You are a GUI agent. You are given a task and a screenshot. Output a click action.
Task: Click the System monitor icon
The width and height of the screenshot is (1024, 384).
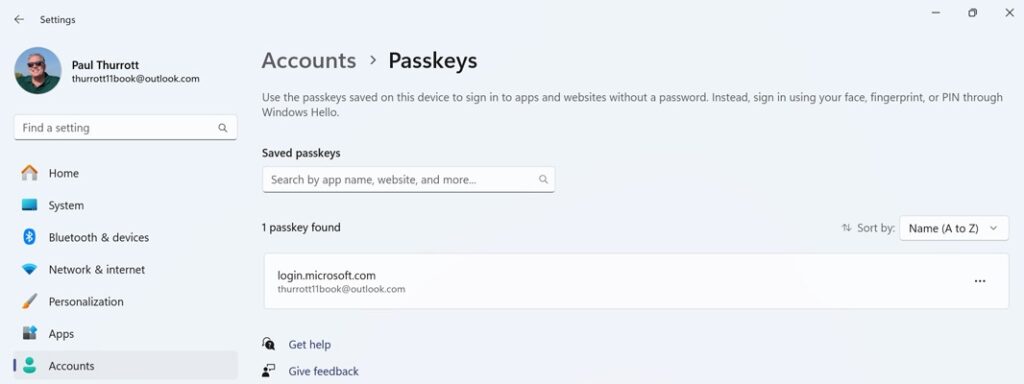tap(29, 205)
